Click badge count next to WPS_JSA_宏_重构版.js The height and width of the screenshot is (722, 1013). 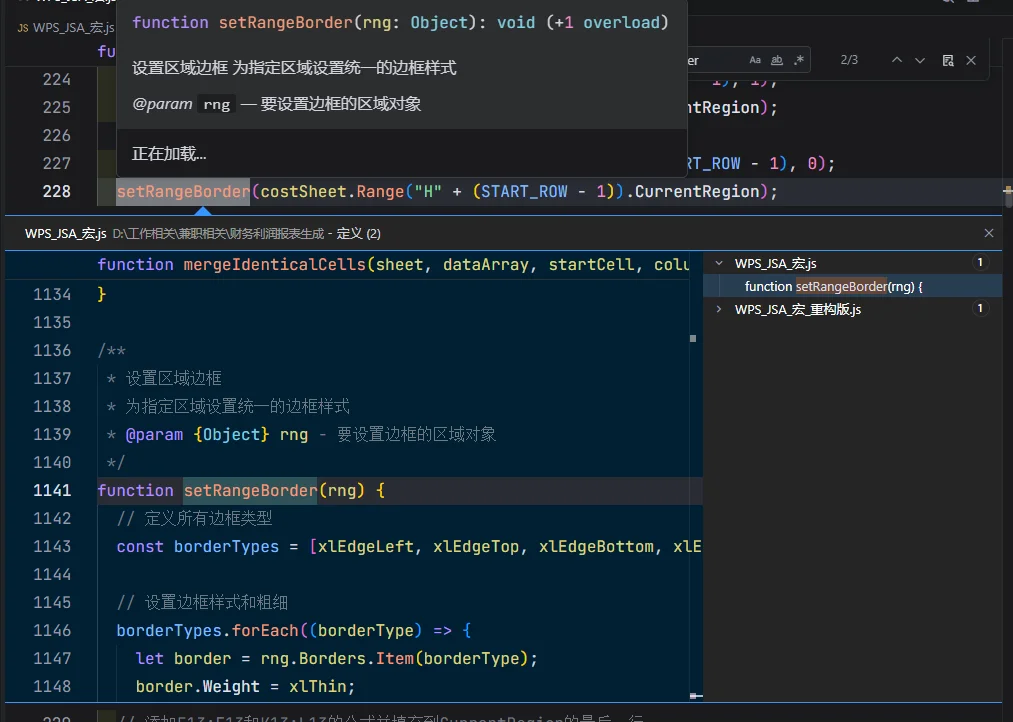tap(980, 309)
